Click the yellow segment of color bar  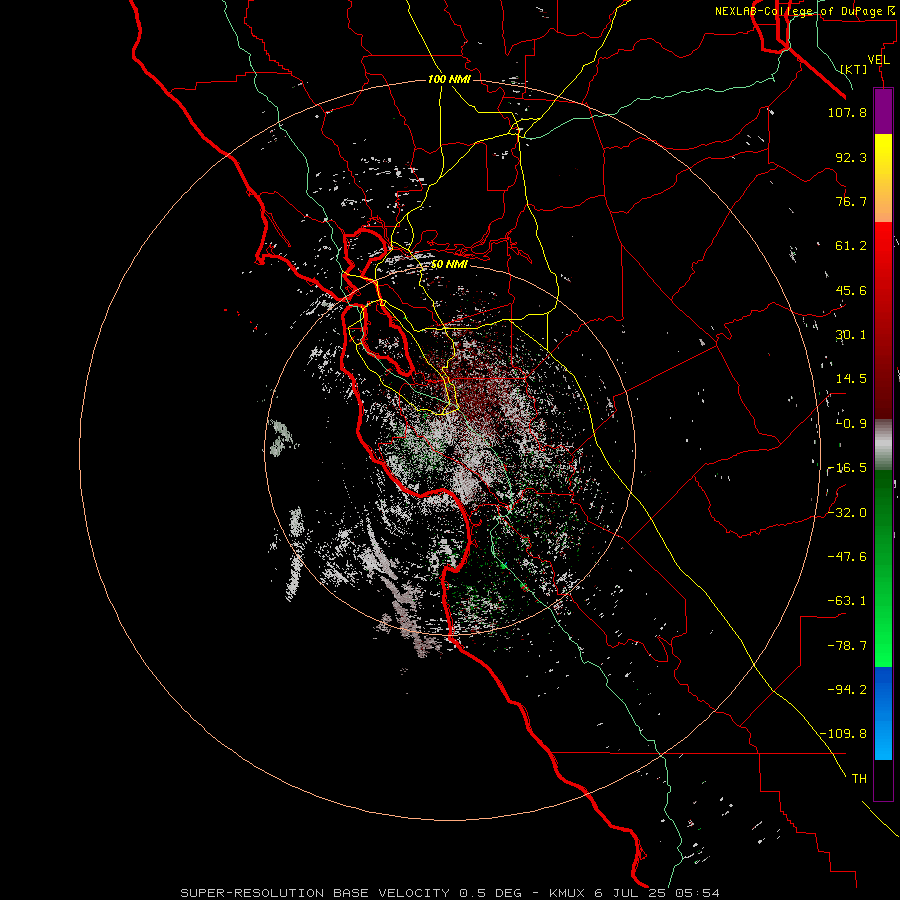[x=883, y=178]
